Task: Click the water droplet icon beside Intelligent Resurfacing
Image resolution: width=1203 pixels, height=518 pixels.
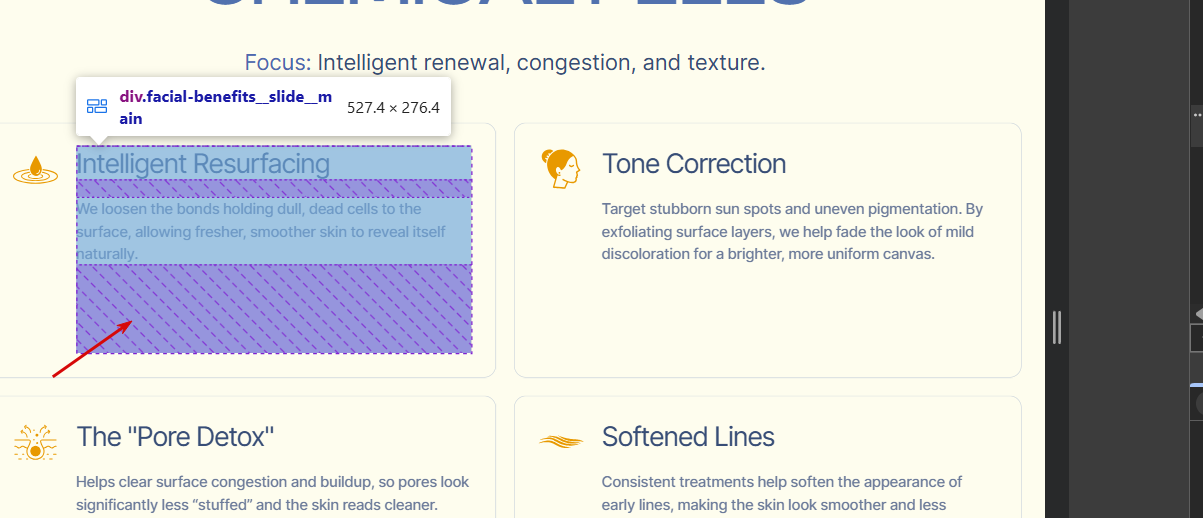Action: pos(35,170)
